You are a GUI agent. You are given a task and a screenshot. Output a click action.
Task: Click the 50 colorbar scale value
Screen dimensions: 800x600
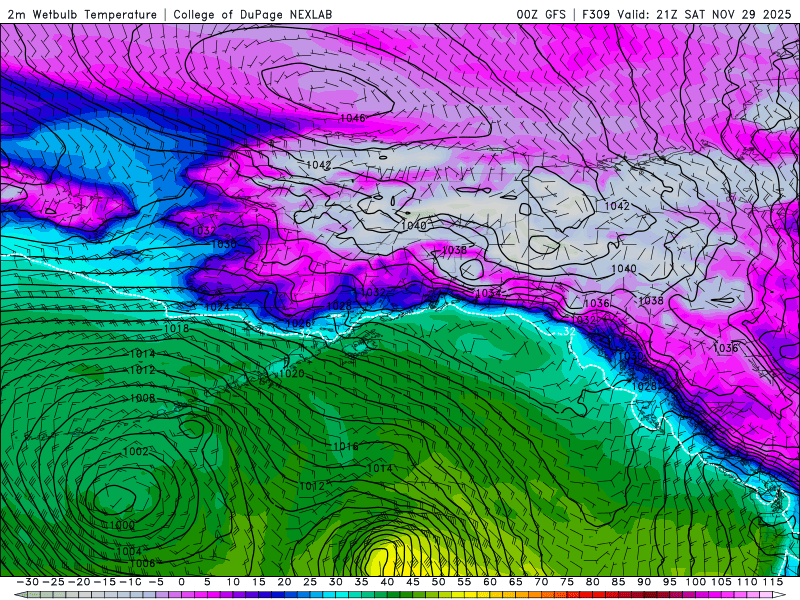(x=438, y=582)
